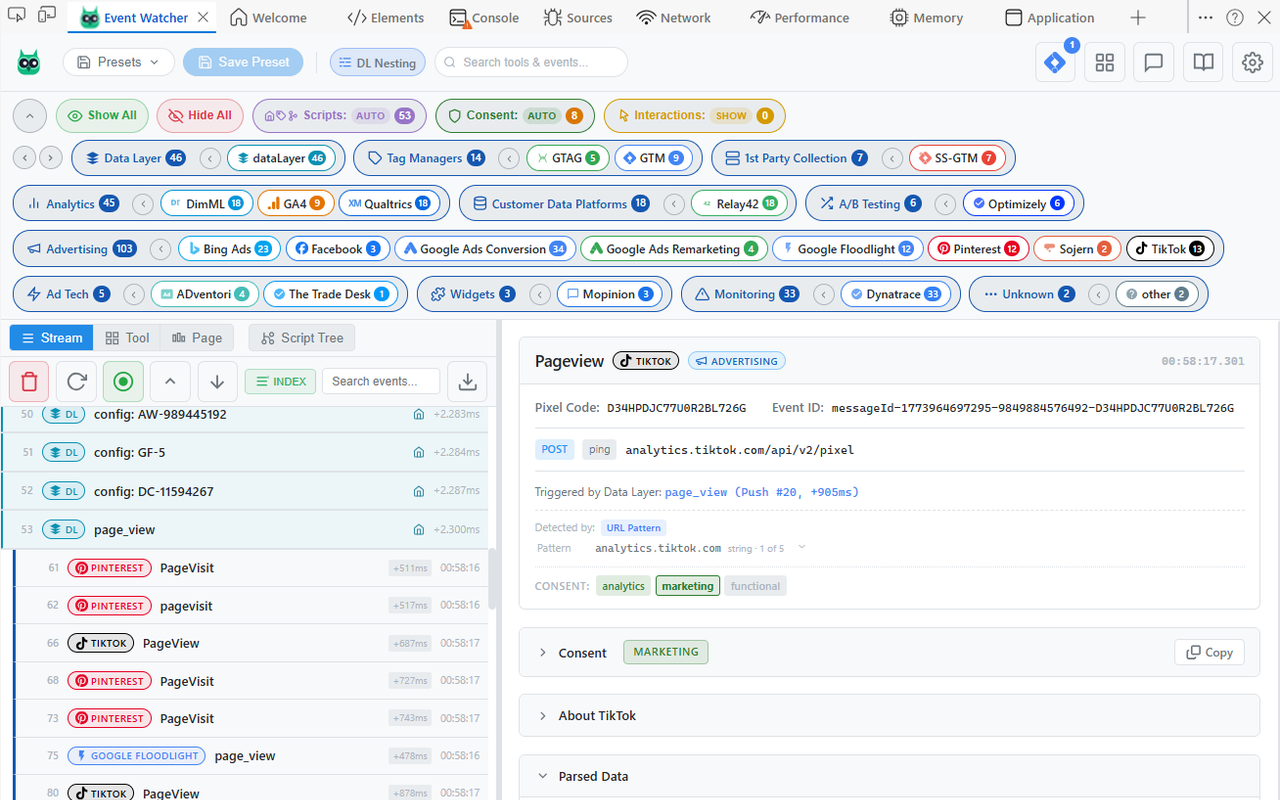Click the refresh events icon
Image resolution: width=1280 pixels, height=800 pixels.
point(77,381)
